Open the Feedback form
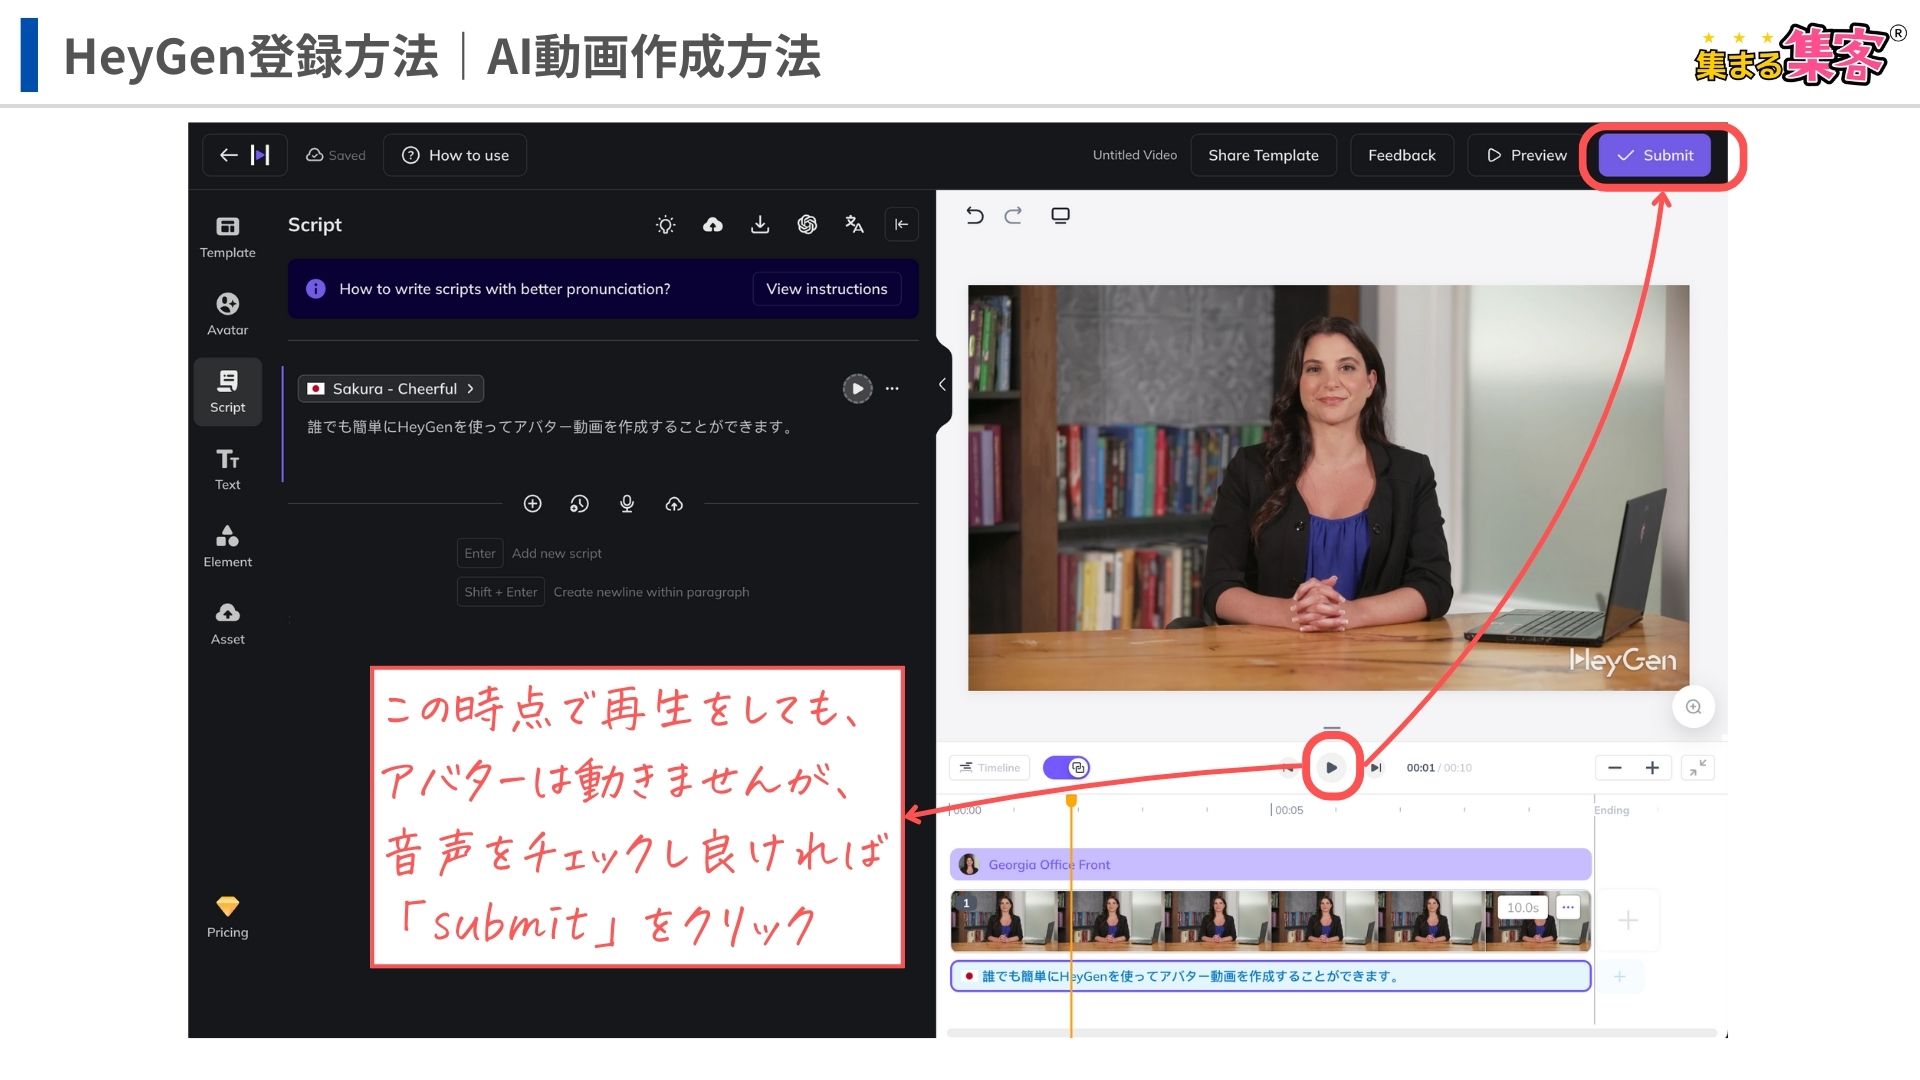The height and width of the screenshot is (1080, 1920). (x=1401, y=155)
